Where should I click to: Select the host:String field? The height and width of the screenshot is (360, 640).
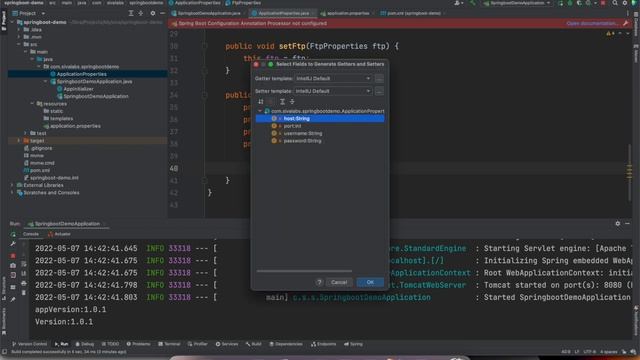click(320, 118)
